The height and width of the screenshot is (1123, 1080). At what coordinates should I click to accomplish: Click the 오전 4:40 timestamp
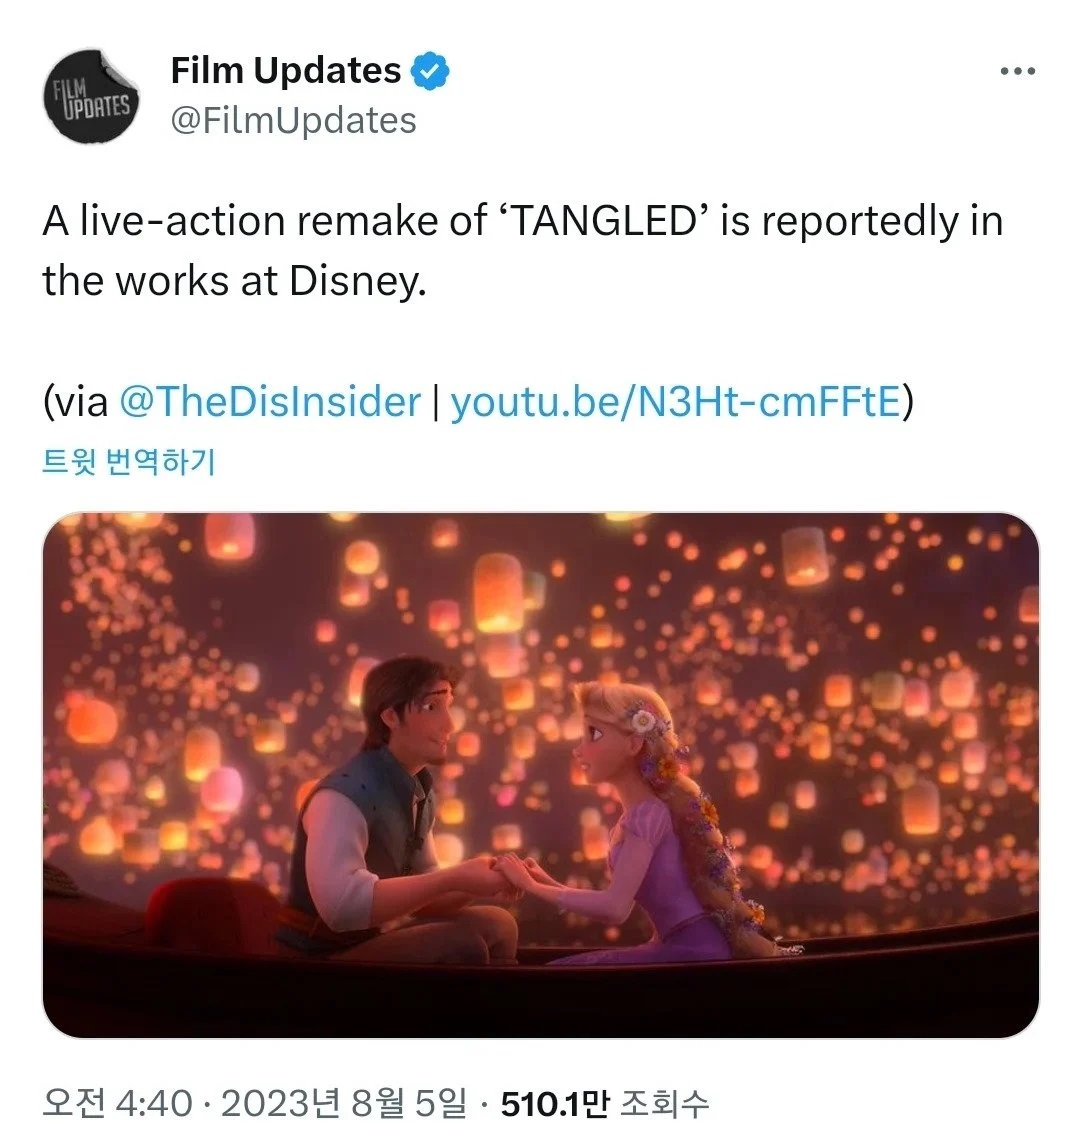pyautogui.click(x=117, y=1103)
